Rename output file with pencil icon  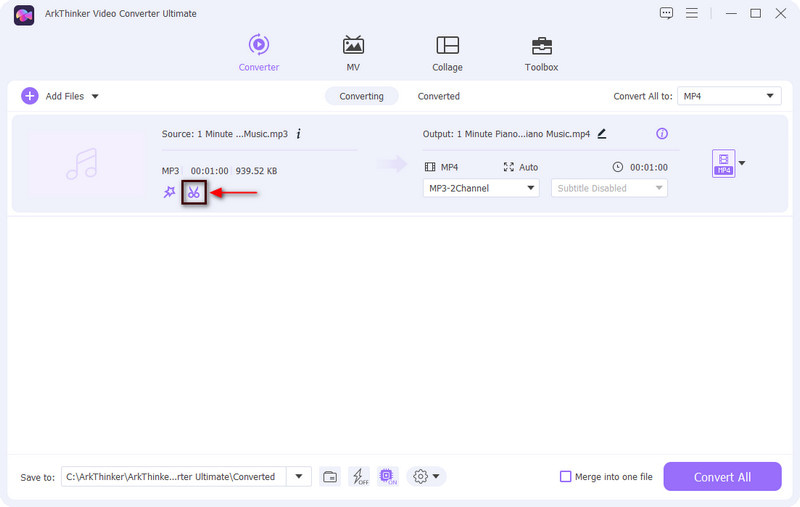(602, 134)
